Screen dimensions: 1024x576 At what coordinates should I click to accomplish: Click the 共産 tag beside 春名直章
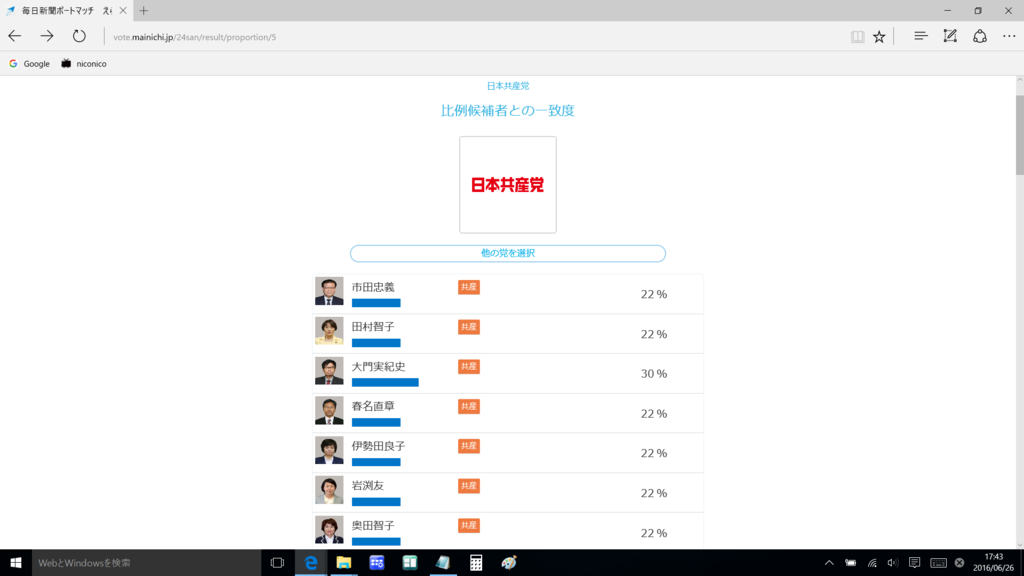469,406
